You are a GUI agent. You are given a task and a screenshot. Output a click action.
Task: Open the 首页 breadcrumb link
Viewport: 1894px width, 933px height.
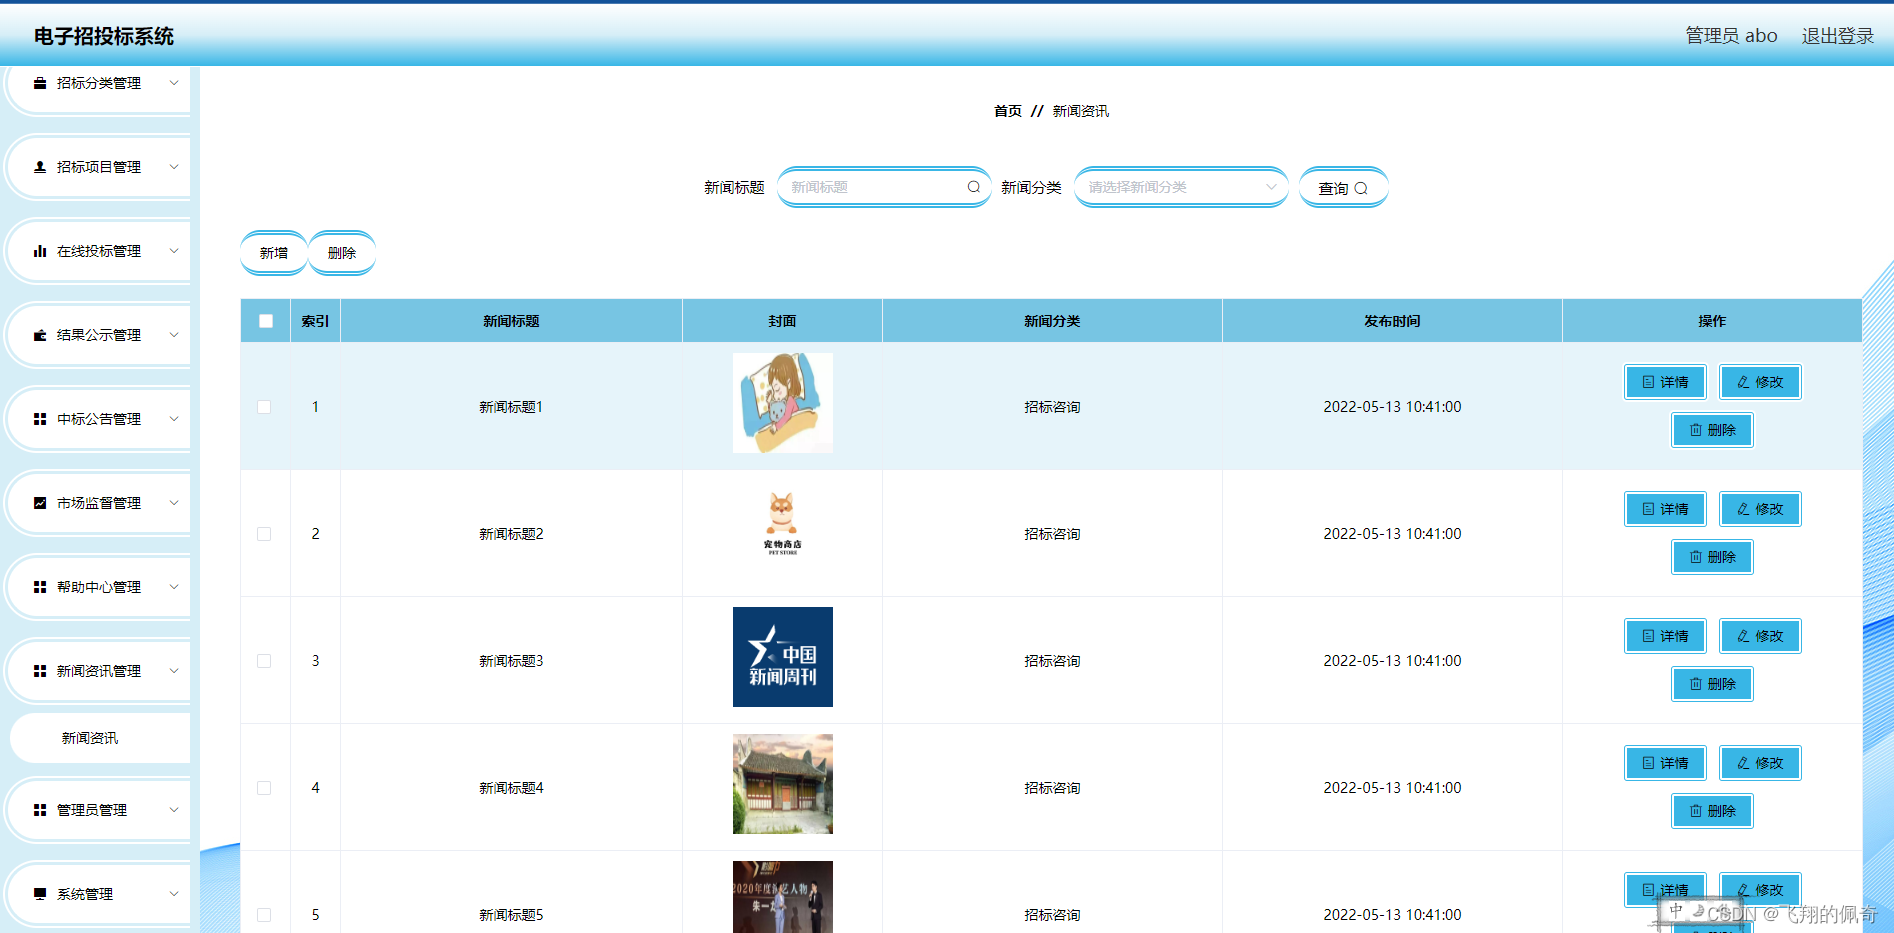coord(1007,111)
